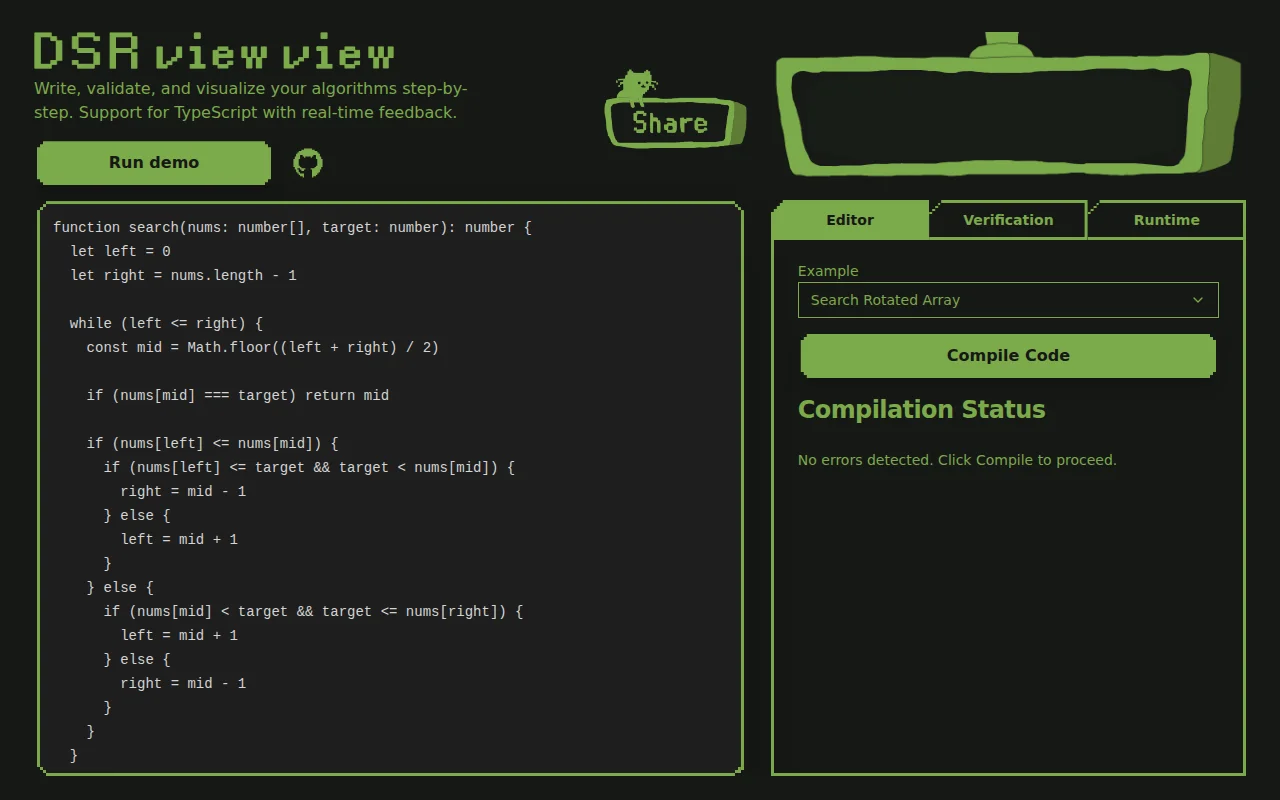
Task: Click the Example dropdown chevron arrow
Action: click(x=1198, y=300)
